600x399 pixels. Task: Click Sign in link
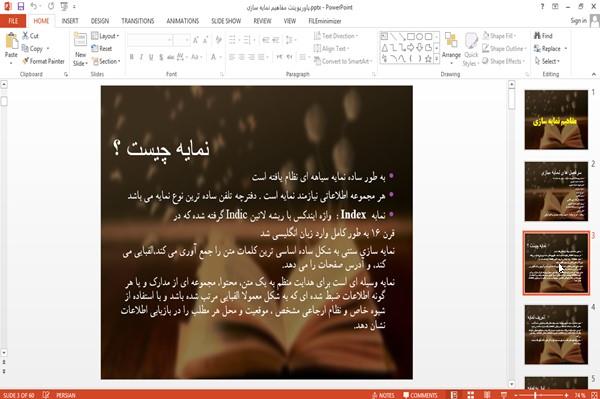pyautogui.click(x=578, y=21)
